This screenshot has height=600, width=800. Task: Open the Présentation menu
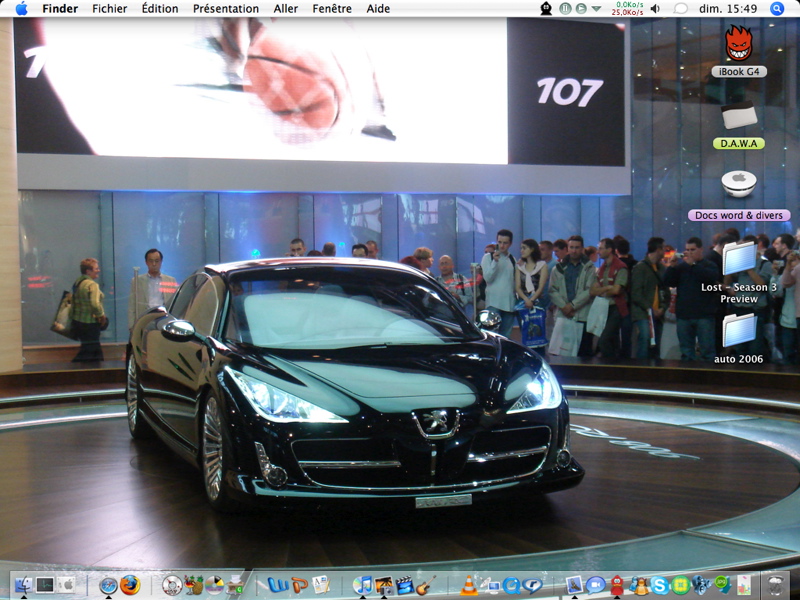coord(226,9)
